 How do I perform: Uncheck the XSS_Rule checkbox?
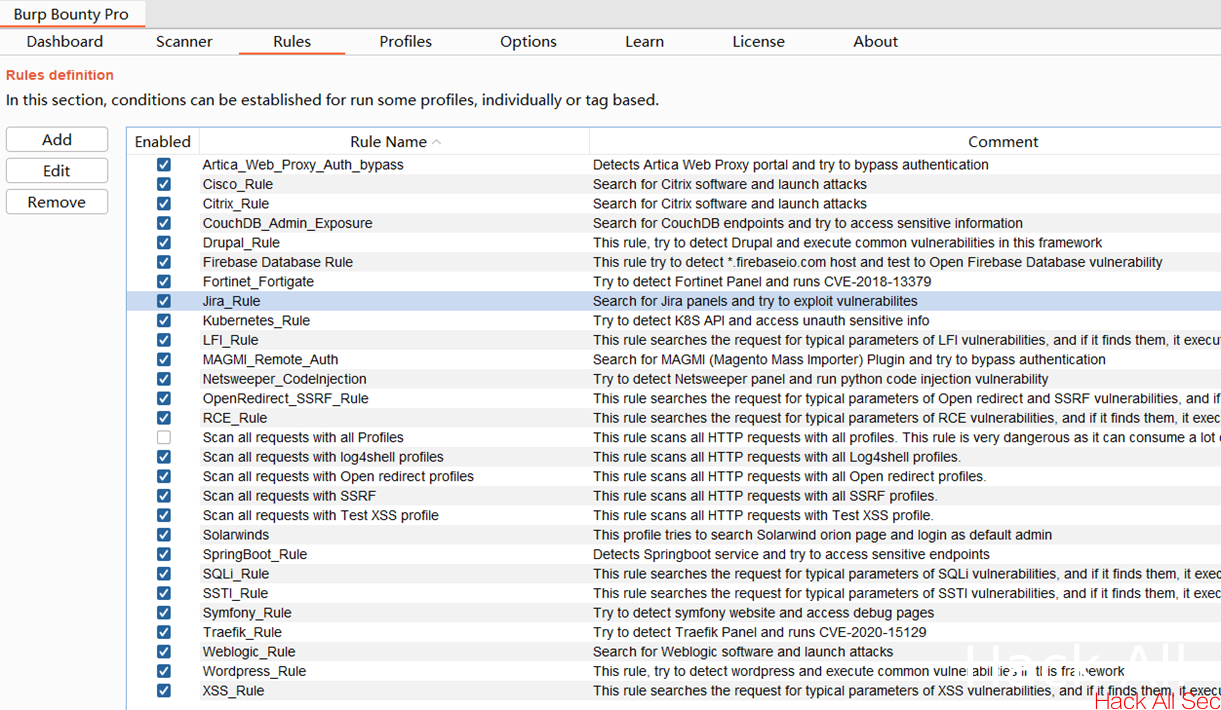[x=164, y=691]
